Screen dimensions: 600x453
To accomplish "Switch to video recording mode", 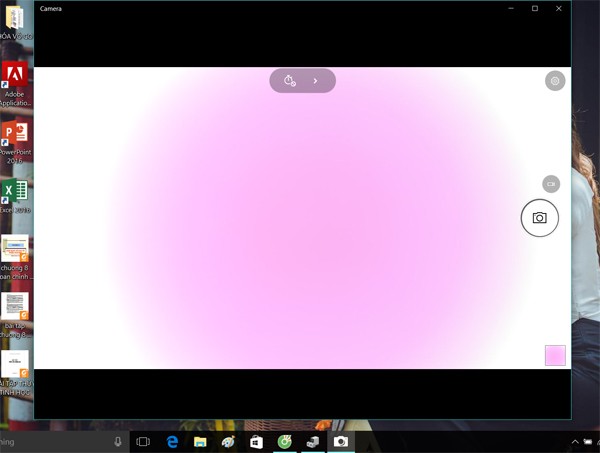I will [x=551, y=184].
